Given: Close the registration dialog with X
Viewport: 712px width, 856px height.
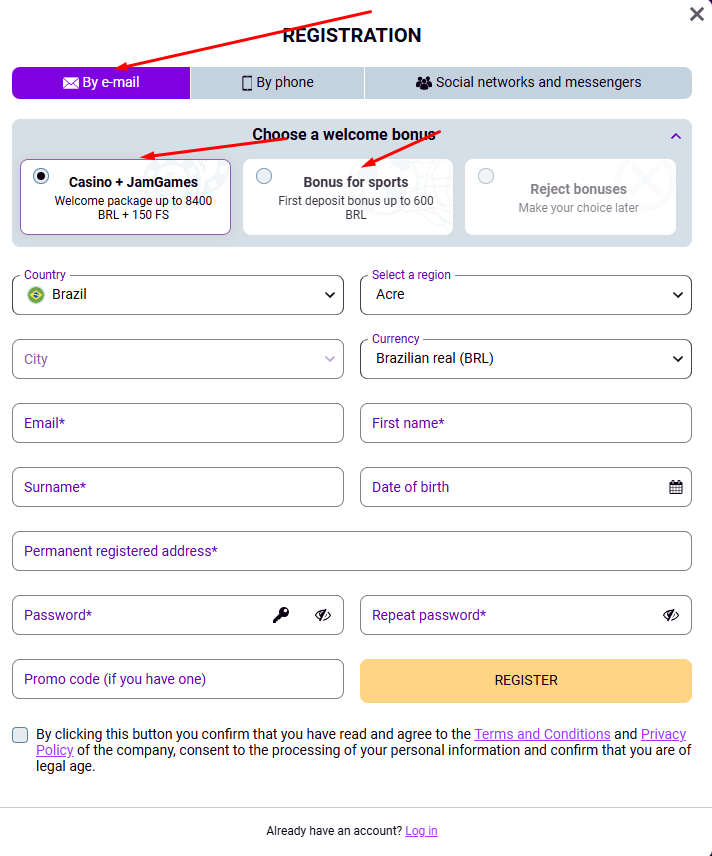Looking at the screenshot, I should coord(696,14).
